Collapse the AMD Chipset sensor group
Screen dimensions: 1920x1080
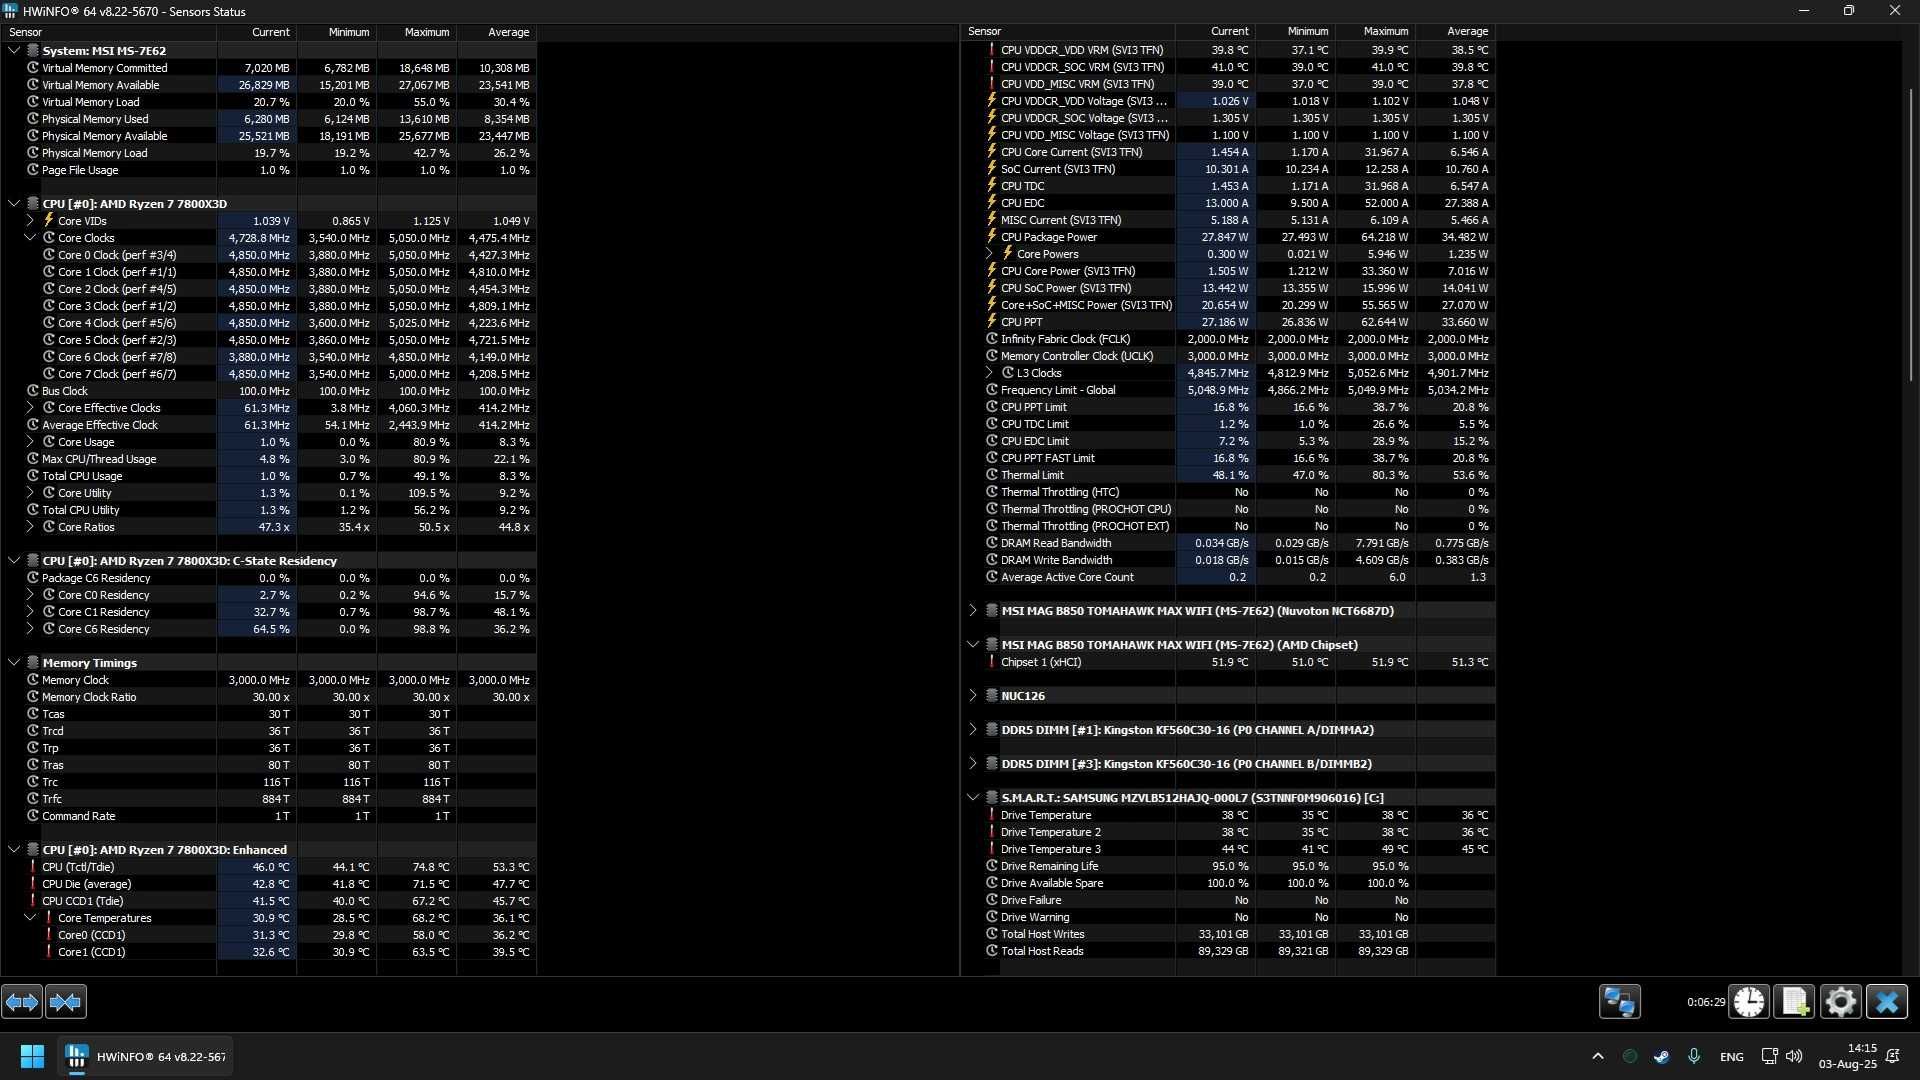[x=973, y=644]
